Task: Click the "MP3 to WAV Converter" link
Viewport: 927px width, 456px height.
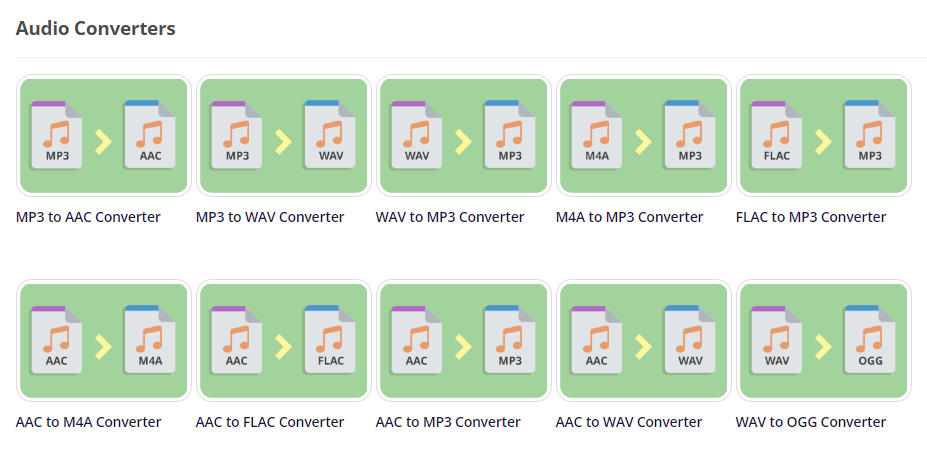Action: 270,217
